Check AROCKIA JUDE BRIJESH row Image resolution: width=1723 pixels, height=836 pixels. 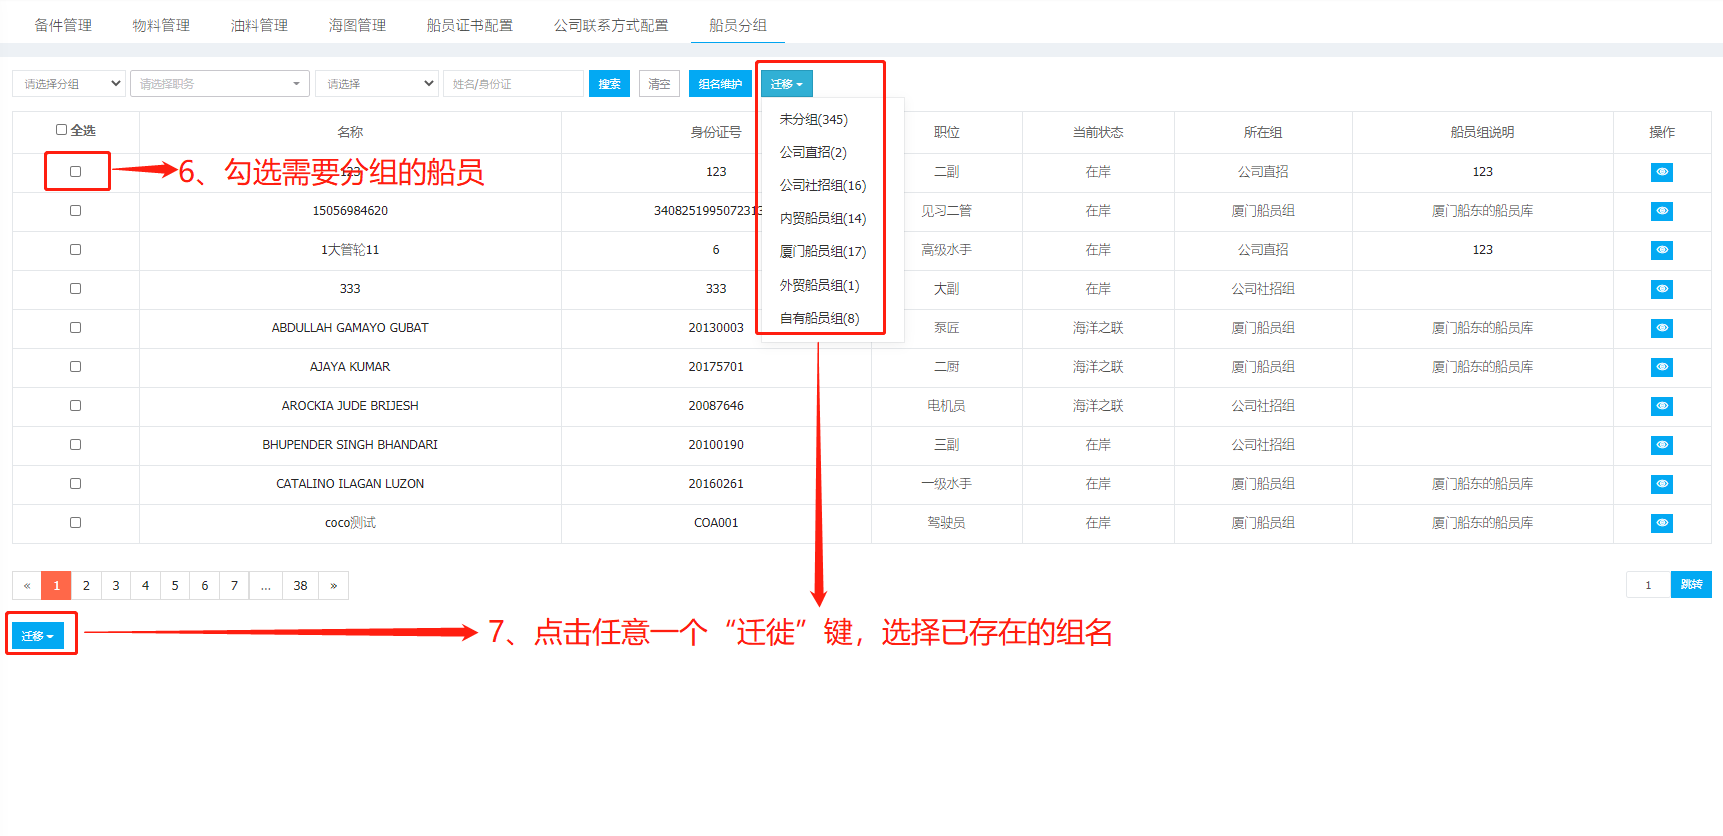[x=75, y=406]
